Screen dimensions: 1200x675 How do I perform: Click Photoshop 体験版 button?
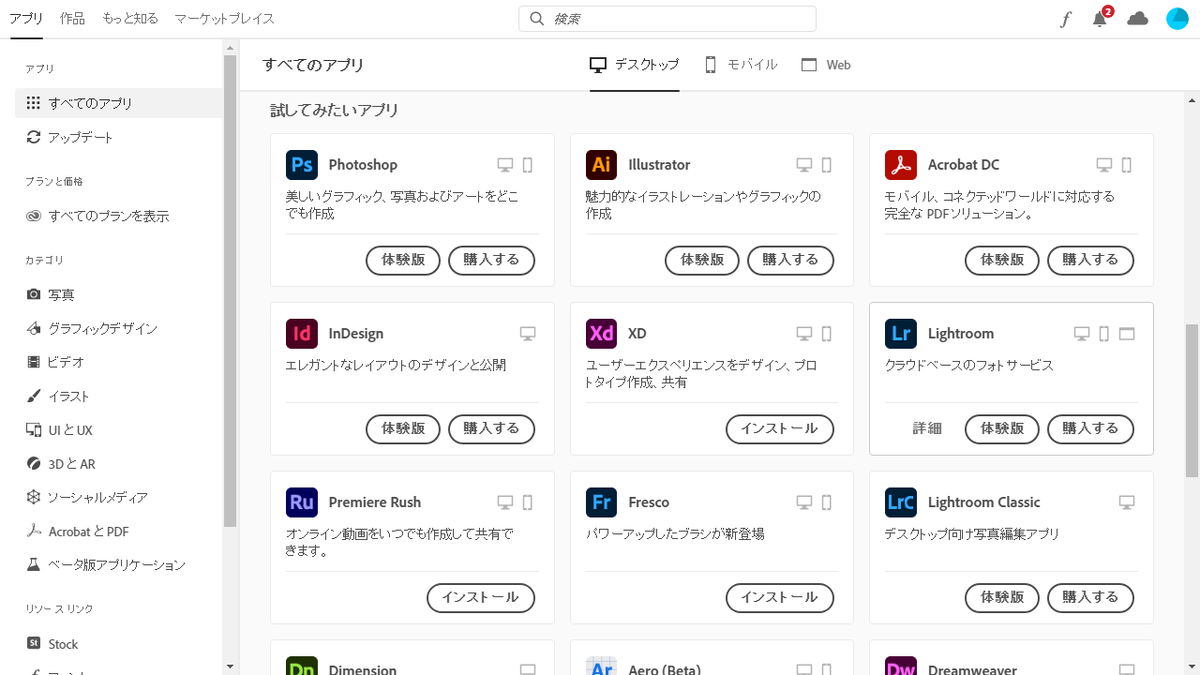click(x=403, y=260)
